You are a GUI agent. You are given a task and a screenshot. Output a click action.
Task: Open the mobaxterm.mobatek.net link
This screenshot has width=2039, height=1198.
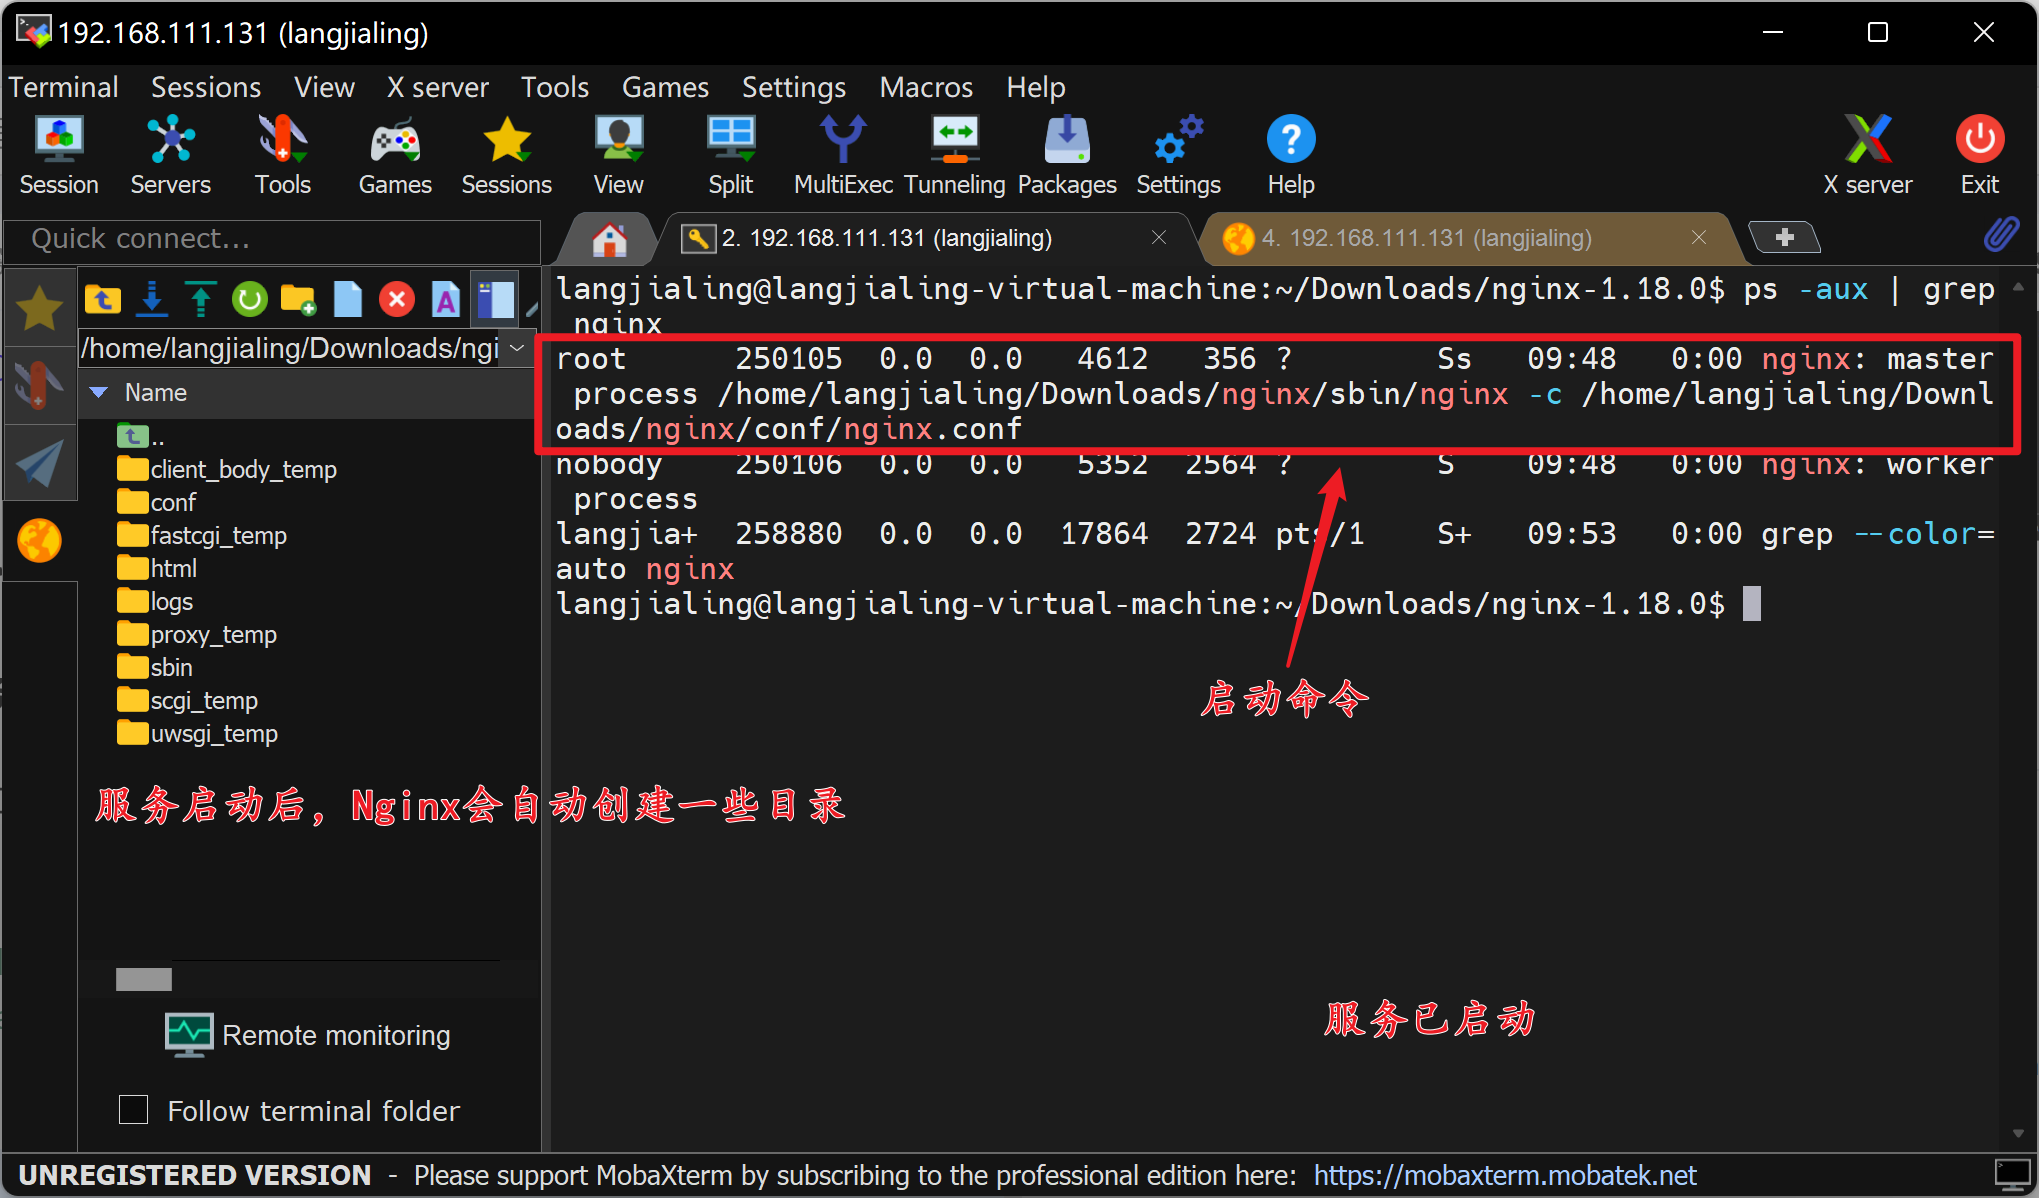click(1505, 1175)
